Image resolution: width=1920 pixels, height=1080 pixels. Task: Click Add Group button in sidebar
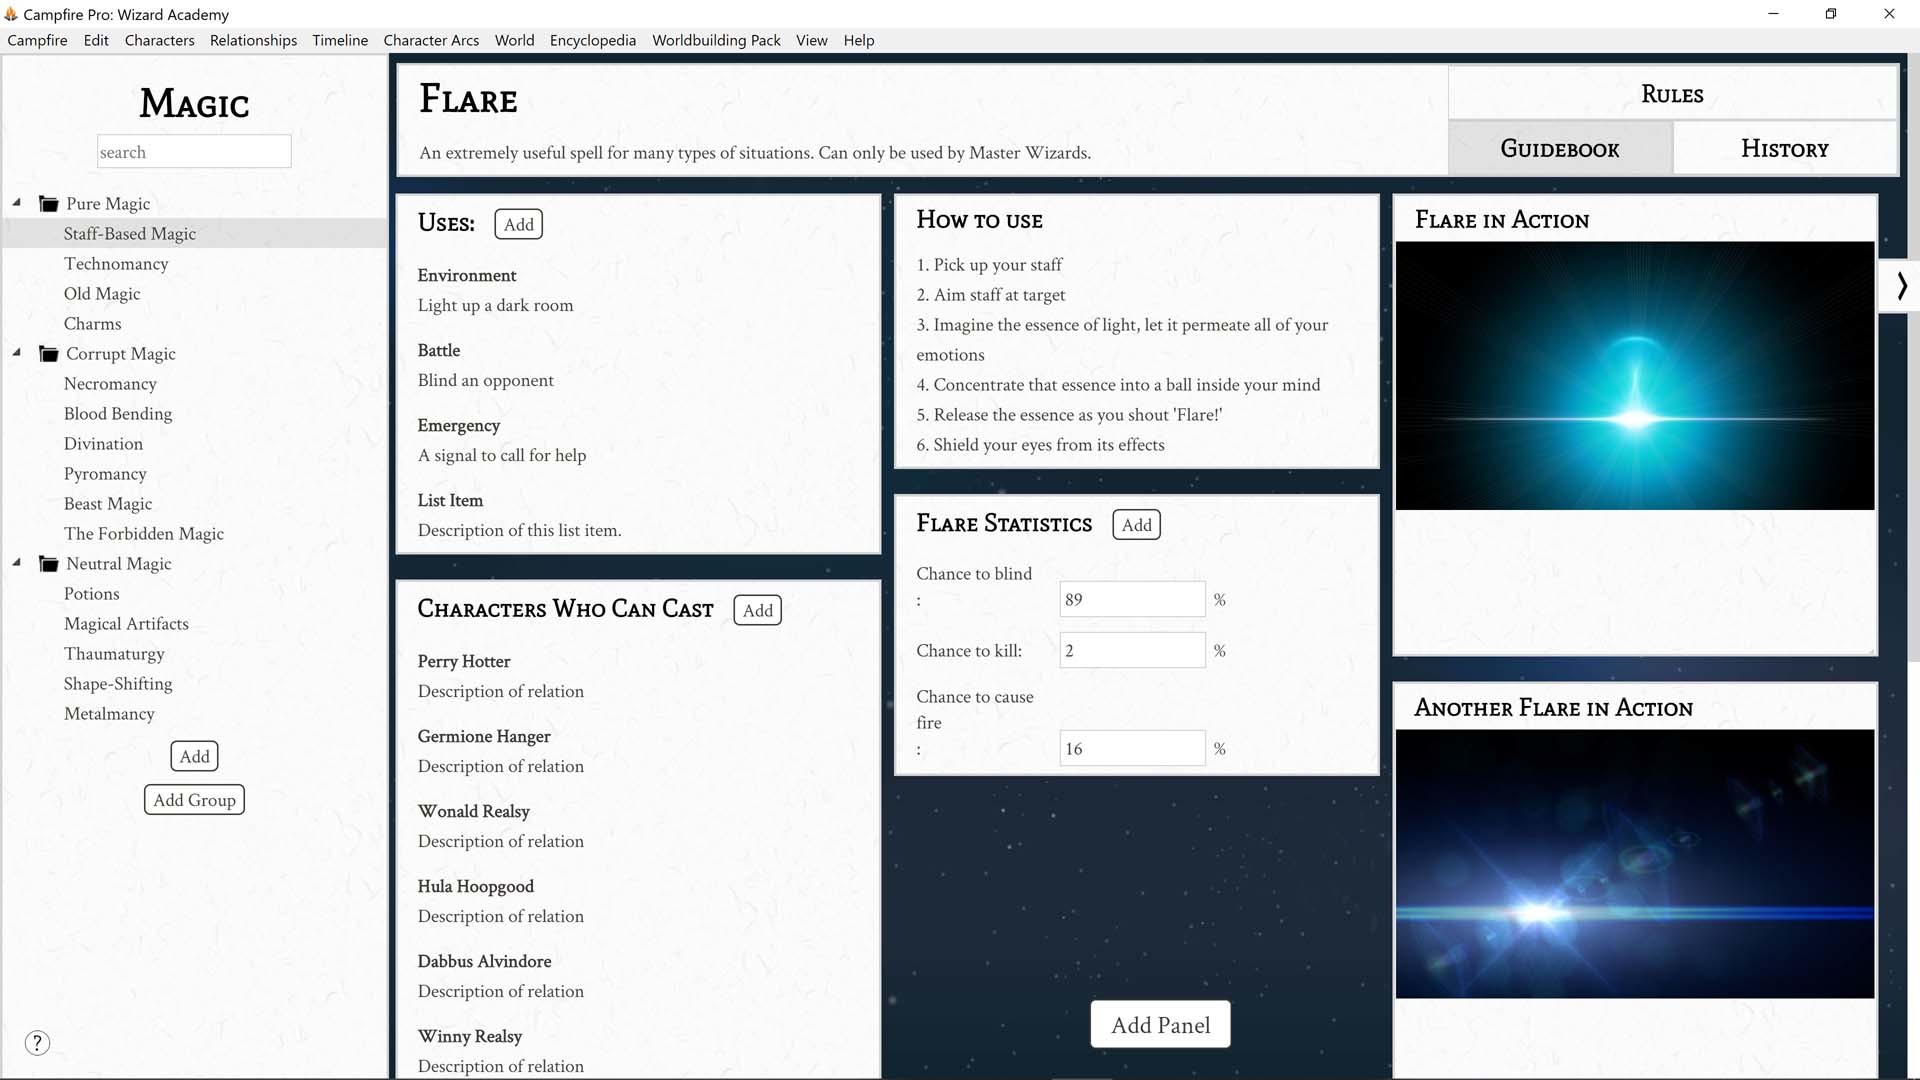point(194,800)
